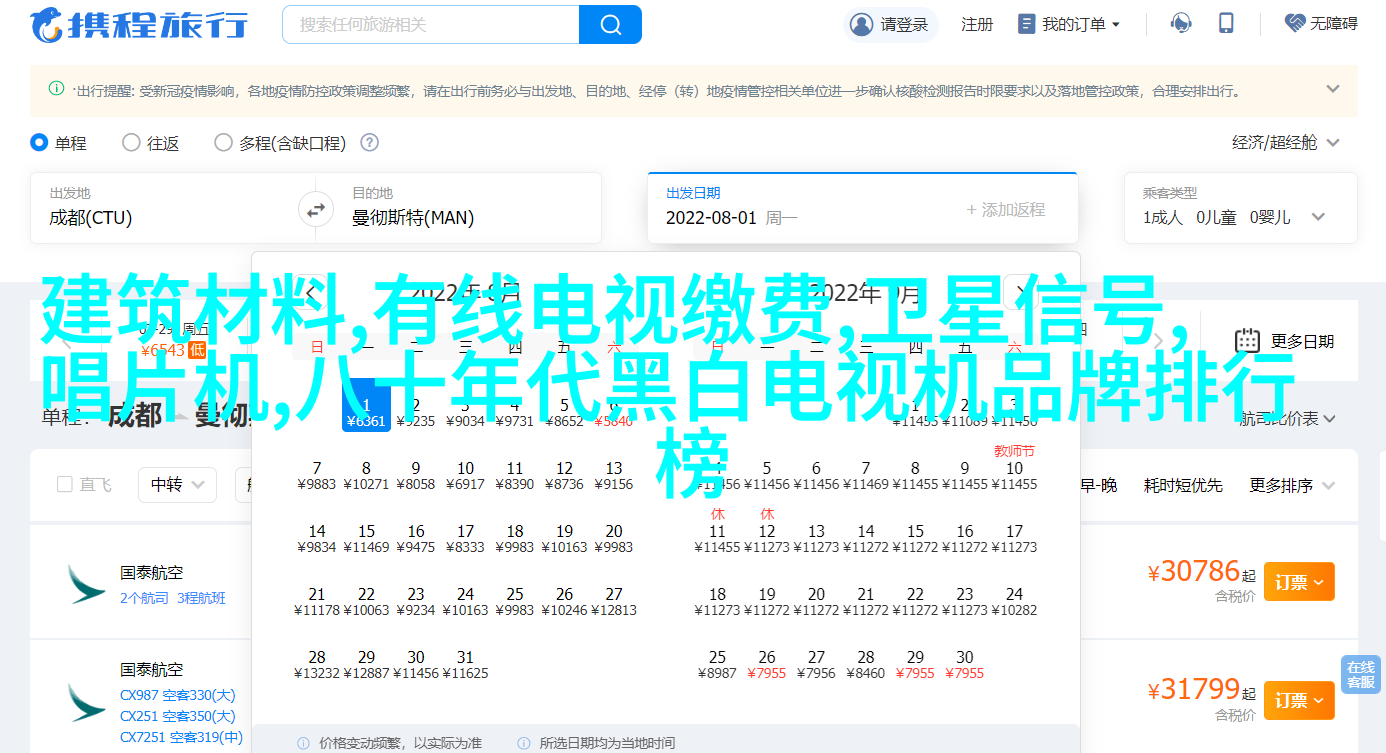Viewport: 1386px width, 753px height.
Task: Open the 无障碍 accessibility heart icon
Action: coord(1295,22)
